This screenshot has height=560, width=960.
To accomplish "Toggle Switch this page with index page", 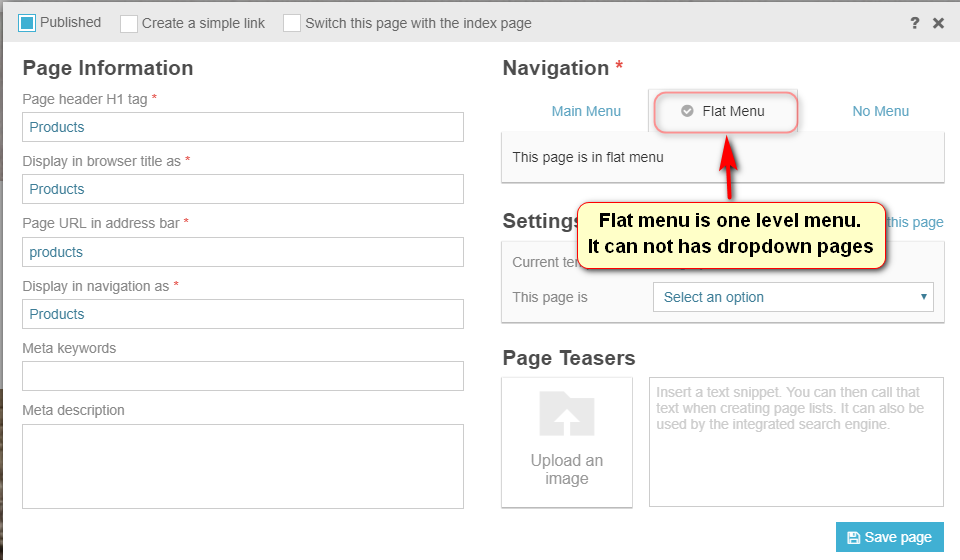I will coord(292,23).
